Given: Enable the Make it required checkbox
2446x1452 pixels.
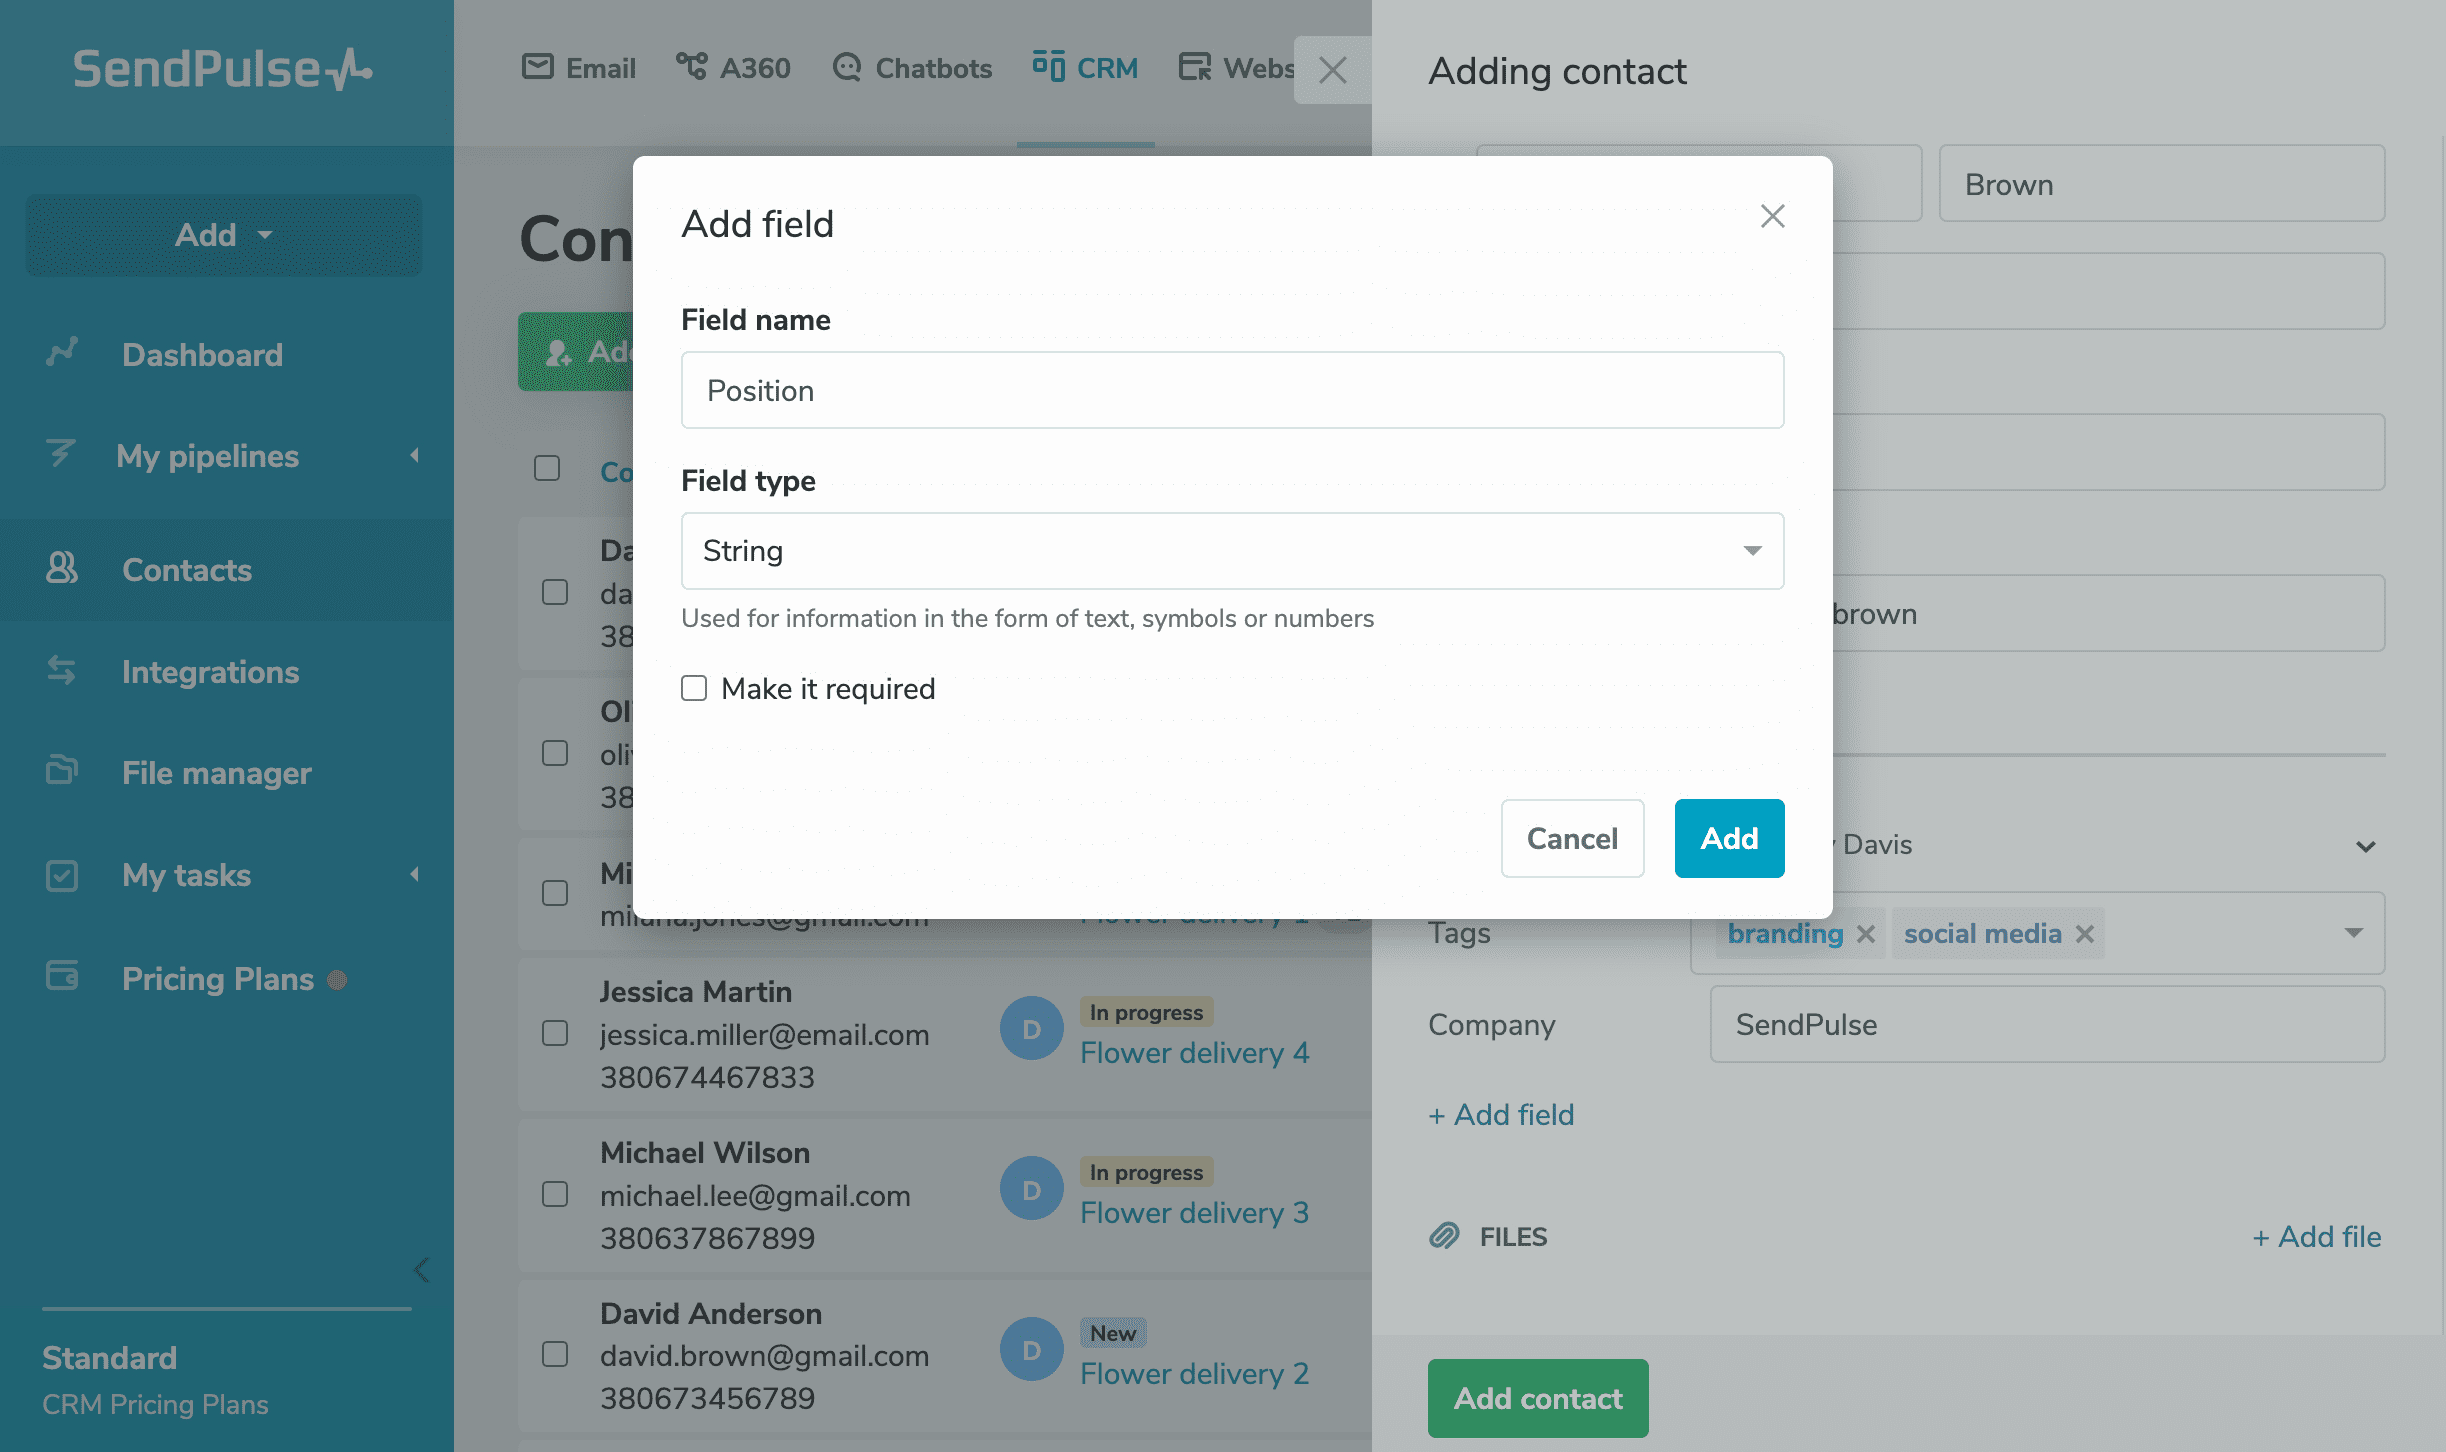Looking at the screenshot, I should 694,688.
